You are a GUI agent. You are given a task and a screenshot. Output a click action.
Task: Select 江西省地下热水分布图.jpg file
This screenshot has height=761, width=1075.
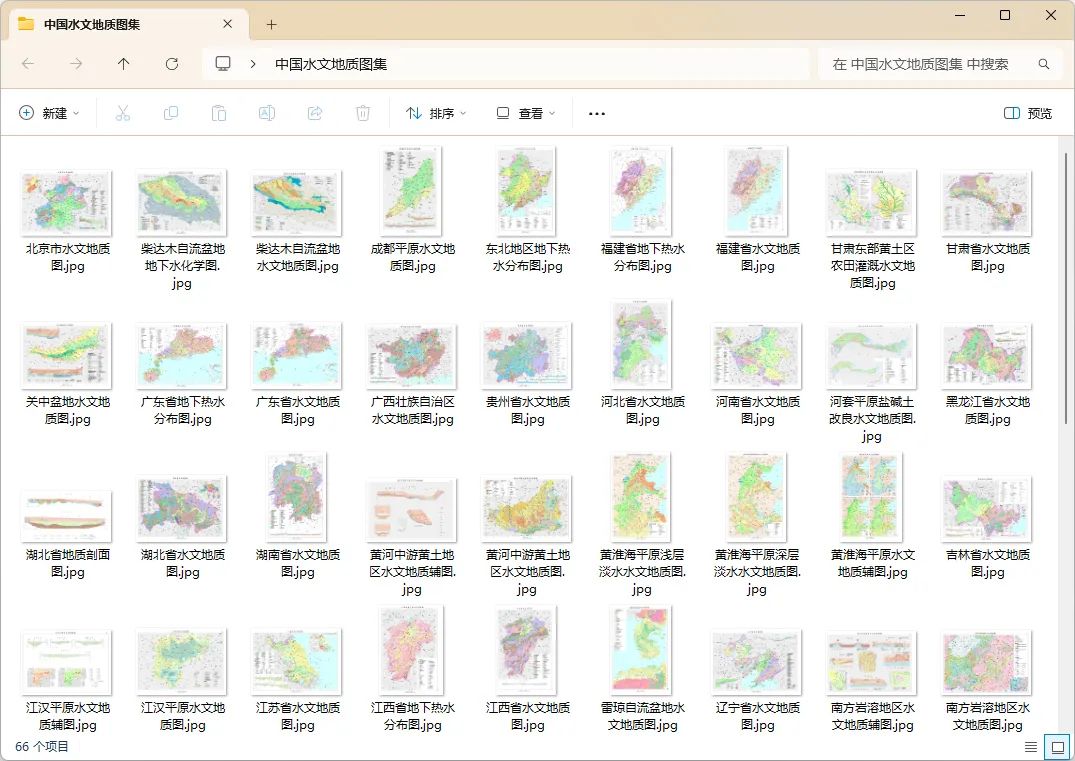coord(413,668)
